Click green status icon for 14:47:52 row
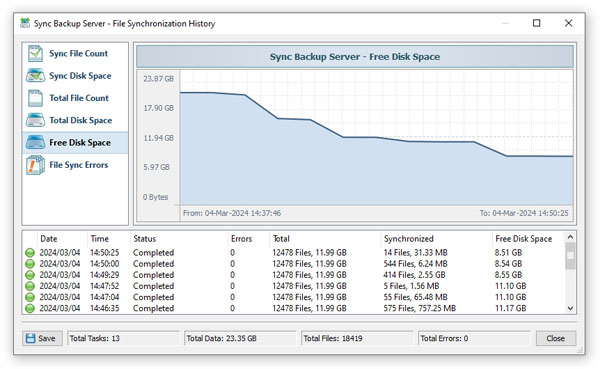This screenshot has width=600, height=369. 30,286
